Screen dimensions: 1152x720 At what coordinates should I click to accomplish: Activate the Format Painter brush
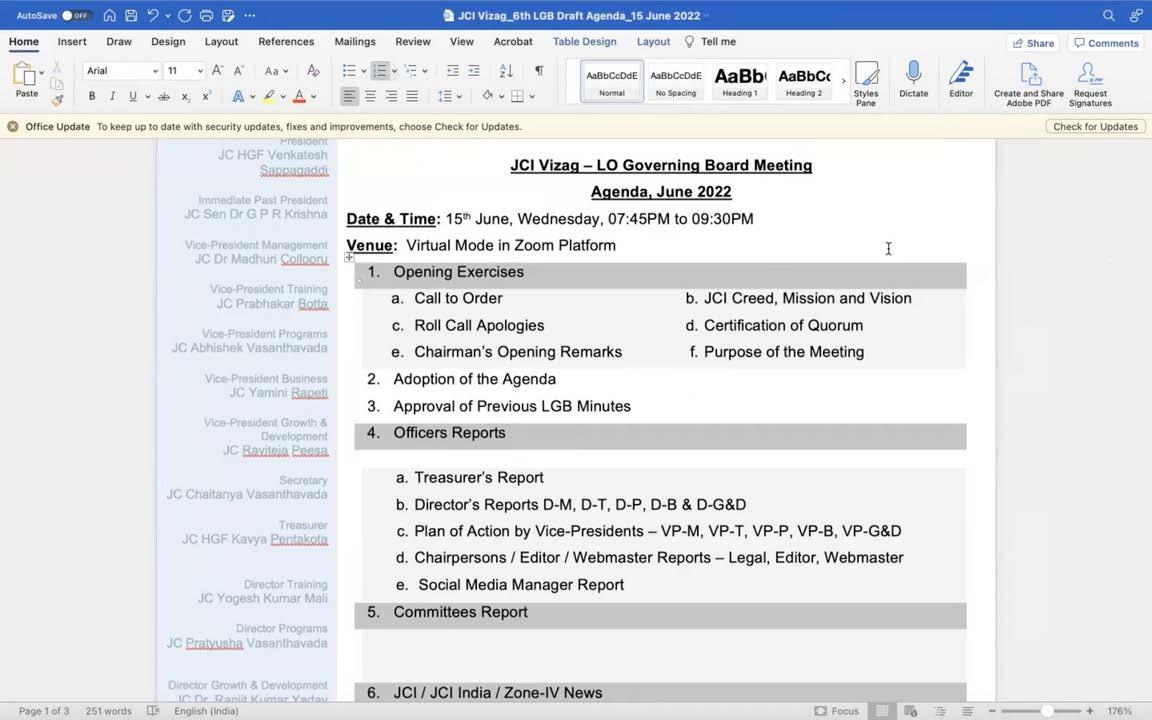[x=57, y=100]
